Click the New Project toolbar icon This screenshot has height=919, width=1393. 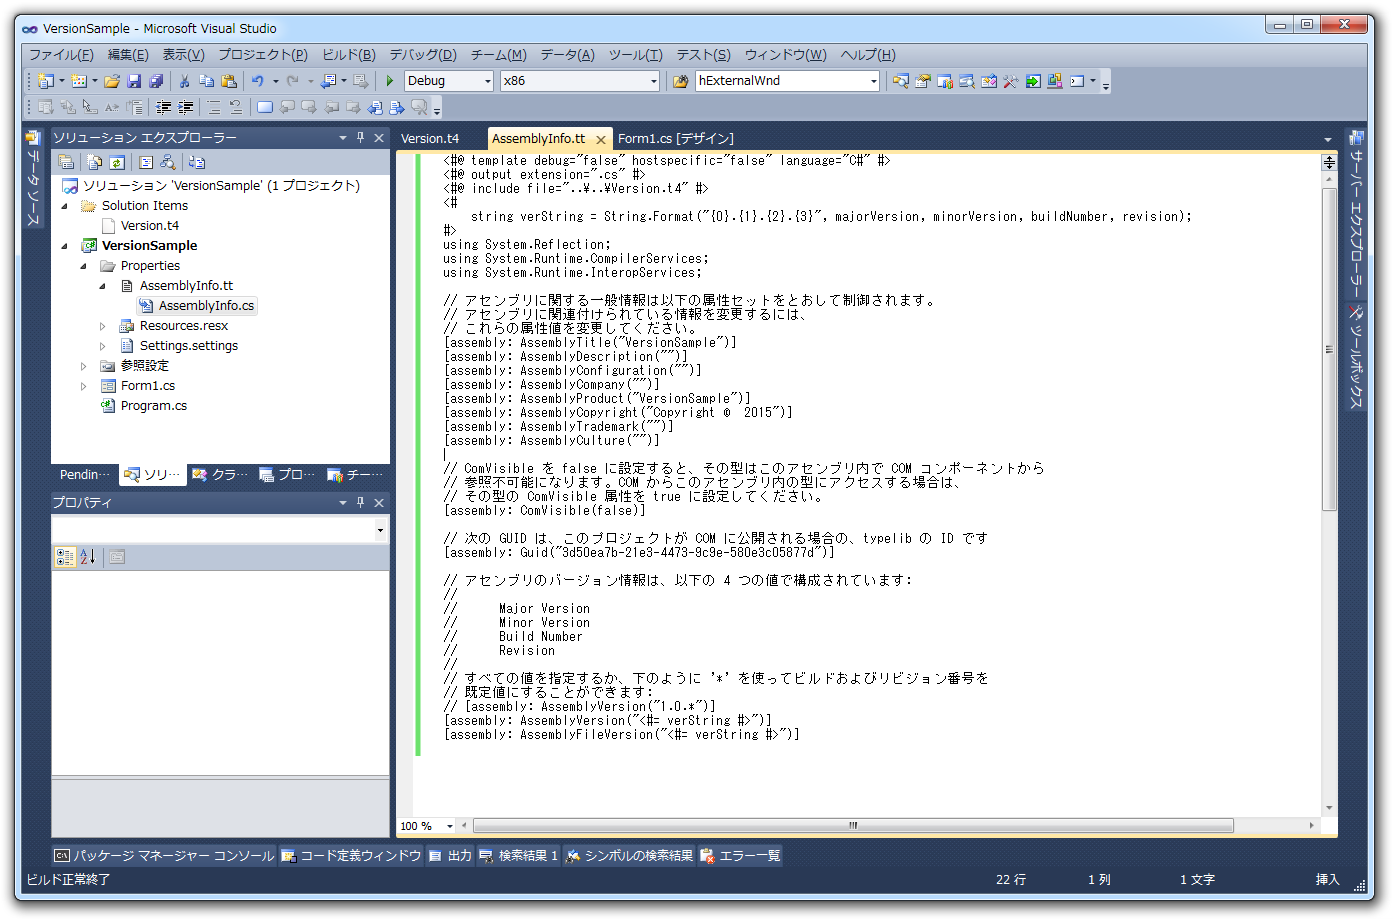(46, 81)
